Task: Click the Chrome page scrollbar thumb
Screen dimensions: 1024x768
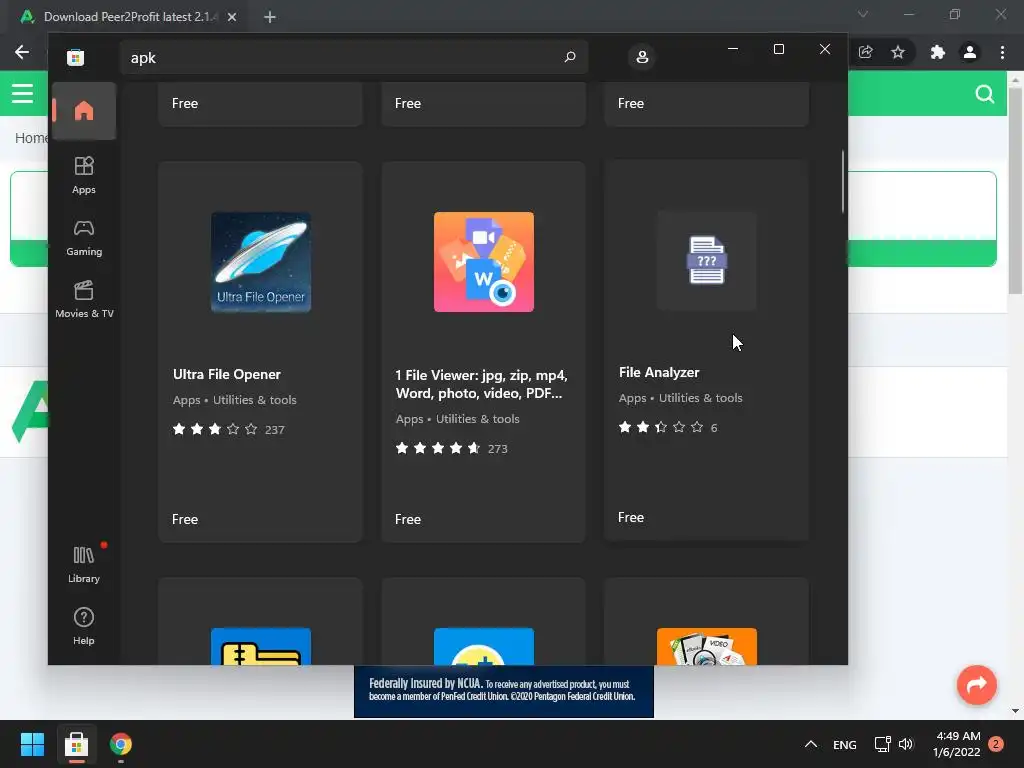Action: [x=1015, y=191]
